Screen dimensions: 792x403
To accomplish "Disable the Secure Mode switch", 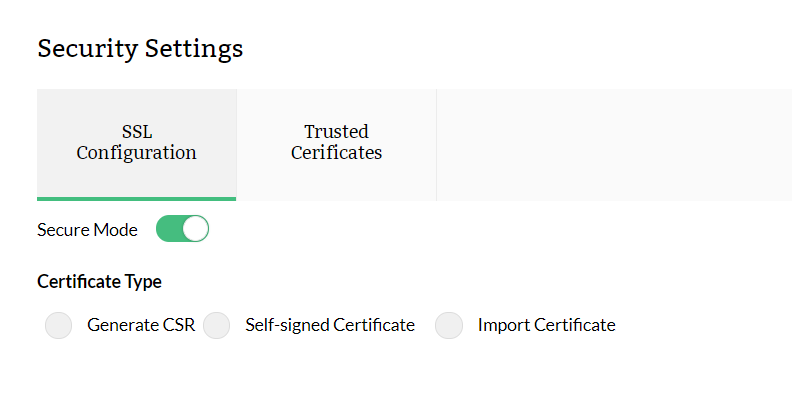I will (x=182, y=229).
